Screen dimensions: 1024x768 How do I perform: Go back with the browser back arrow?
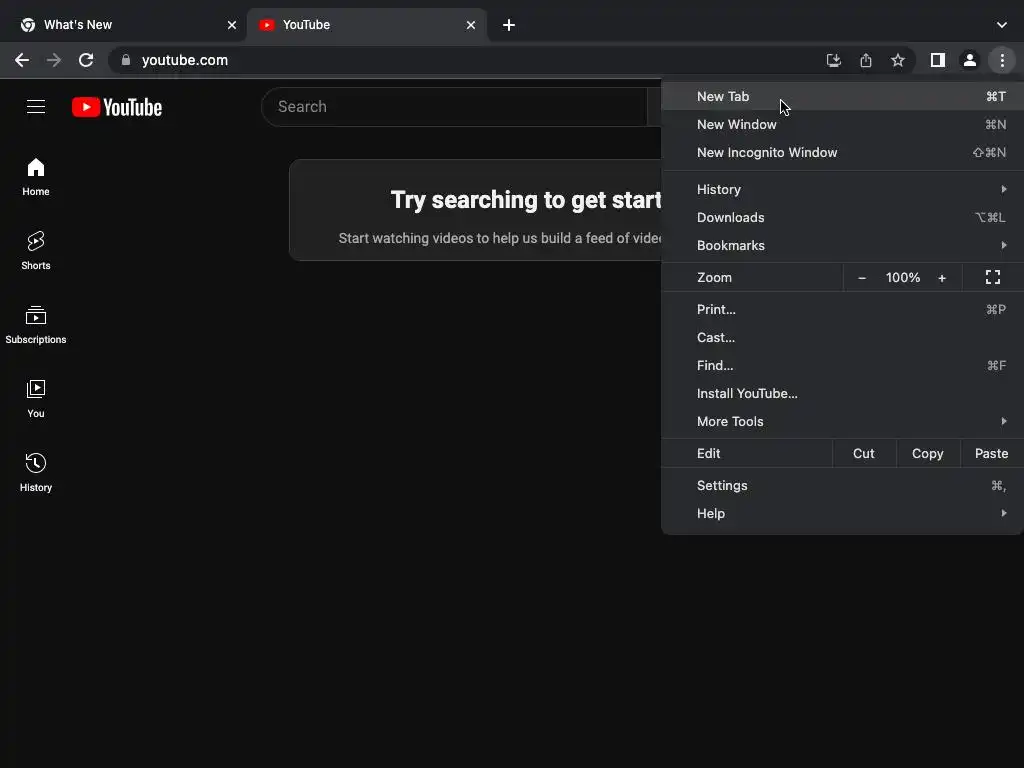[x=22, y=60]
